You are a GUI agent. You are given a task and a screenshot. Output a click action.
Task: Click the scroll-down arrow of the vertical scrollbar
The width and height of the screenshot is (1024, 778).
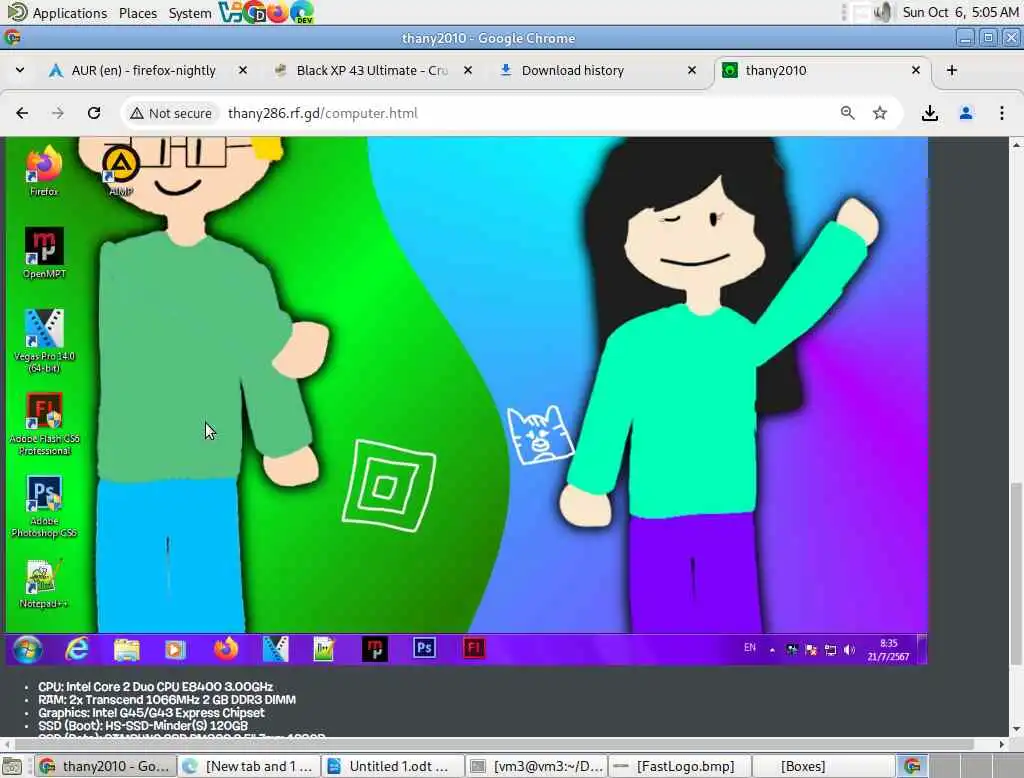coord(1016,729)
